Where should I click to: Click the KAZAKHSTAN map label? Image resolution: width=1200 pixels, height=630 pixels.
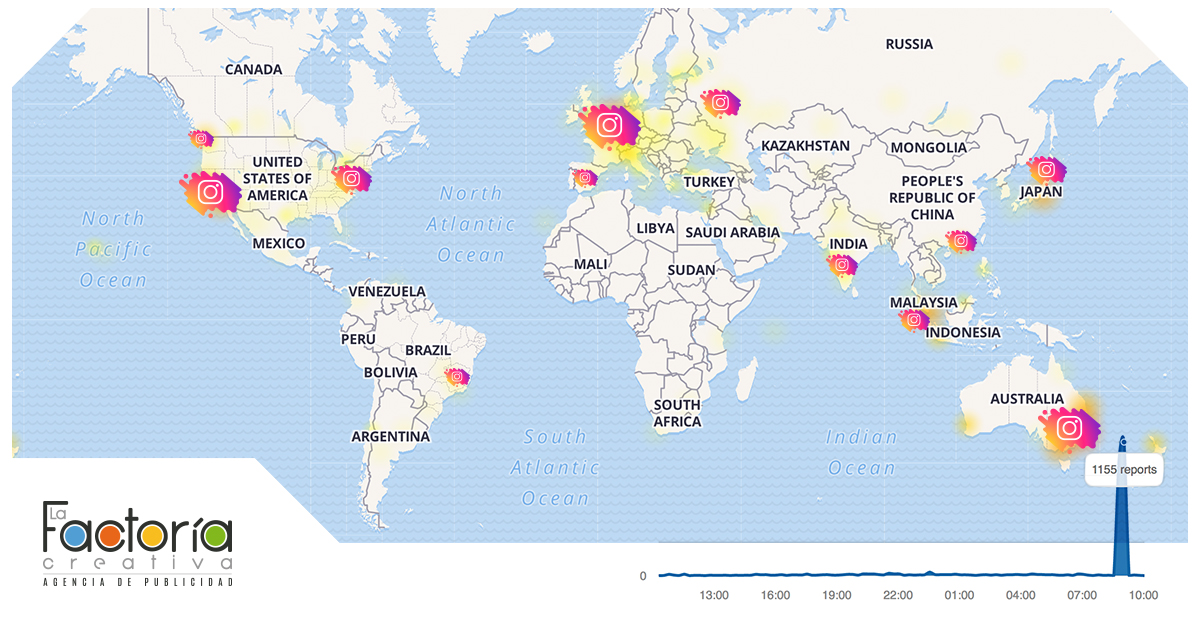[805, 146]
